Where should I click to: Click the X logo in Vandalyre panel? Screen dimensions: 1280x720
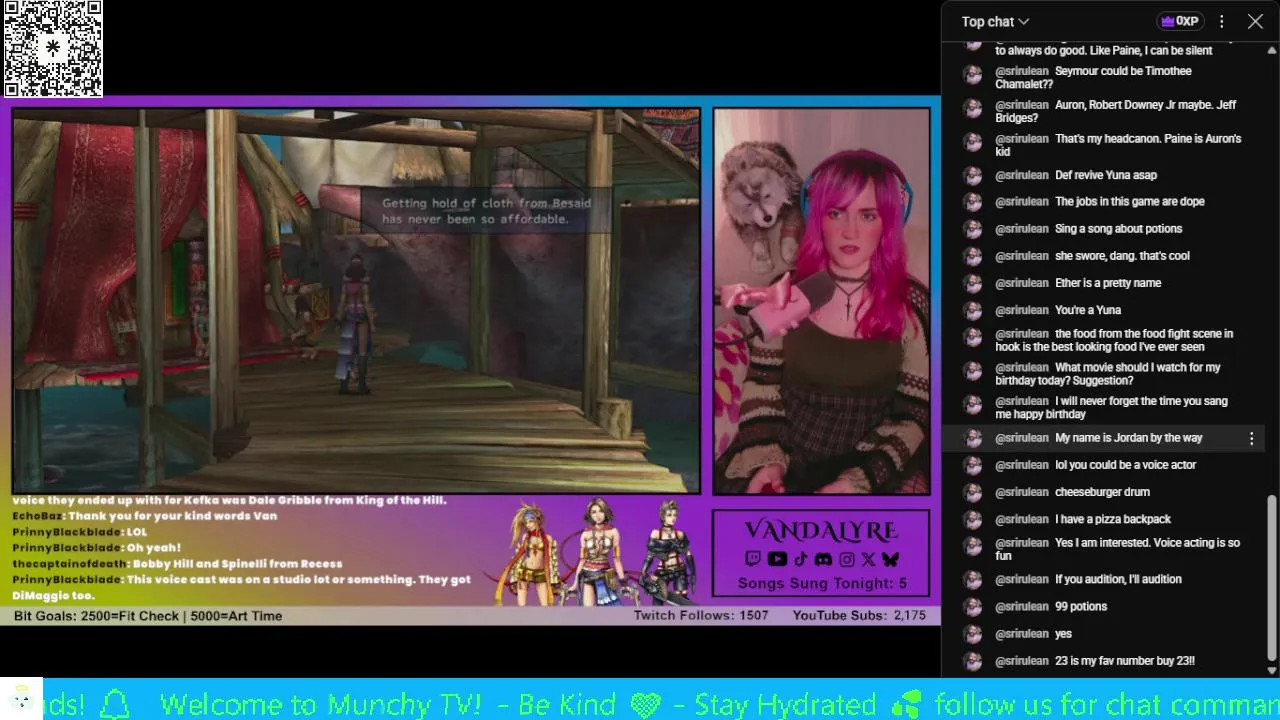coord(868,560)
